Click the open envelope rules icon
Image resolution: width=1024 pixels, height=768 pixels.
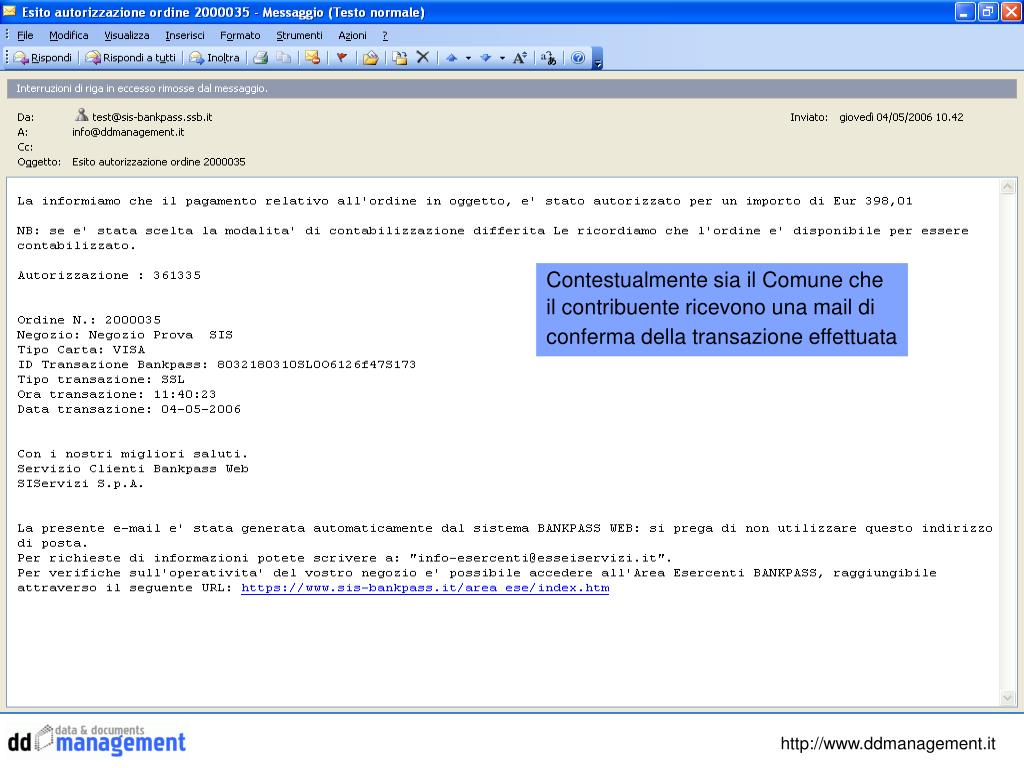[370, 57]
